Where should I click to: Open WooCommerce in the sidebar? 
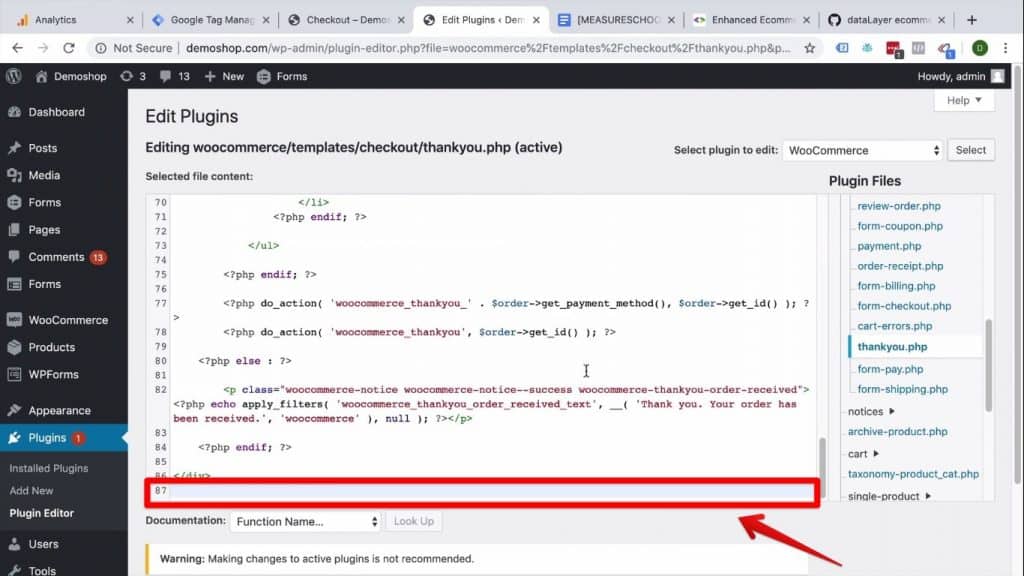pos(68,320)
